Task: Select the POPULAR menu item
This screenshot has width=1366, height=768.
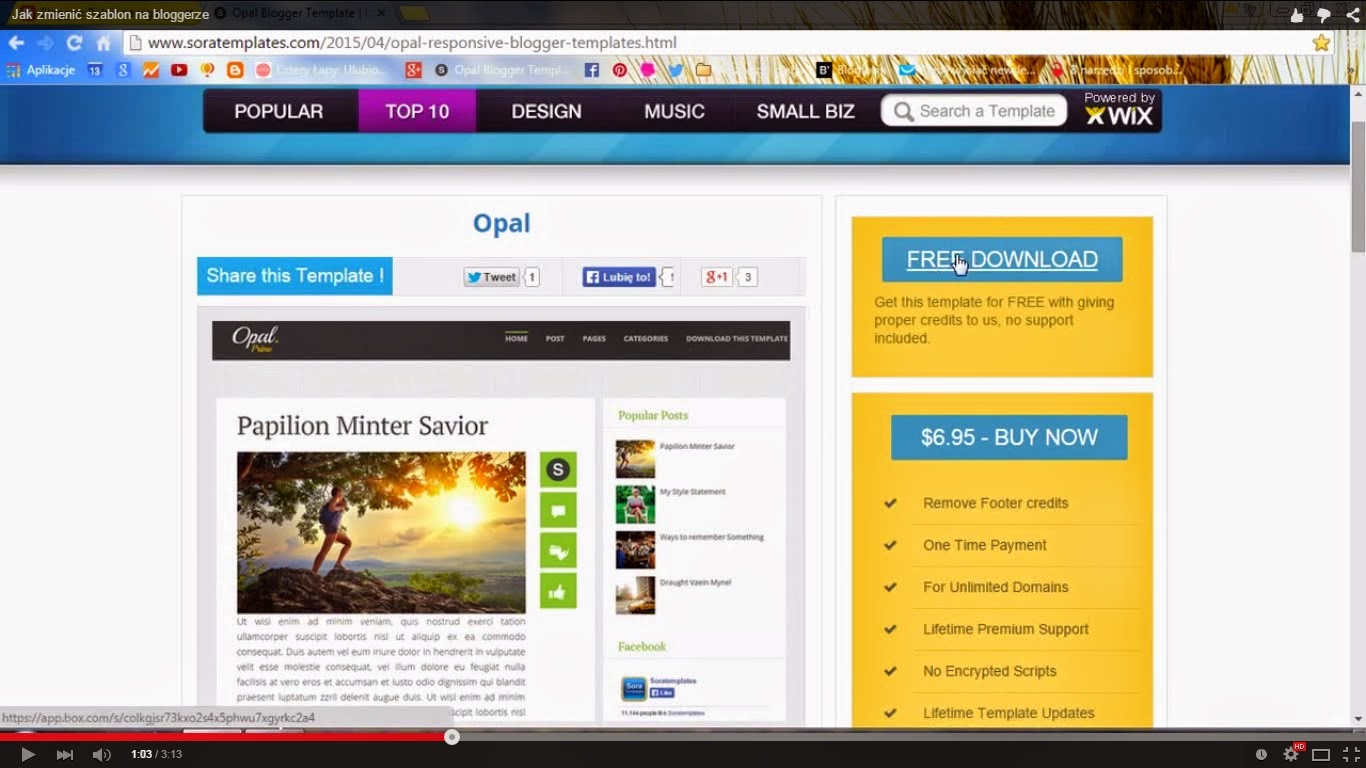Action: coord(278,111)
